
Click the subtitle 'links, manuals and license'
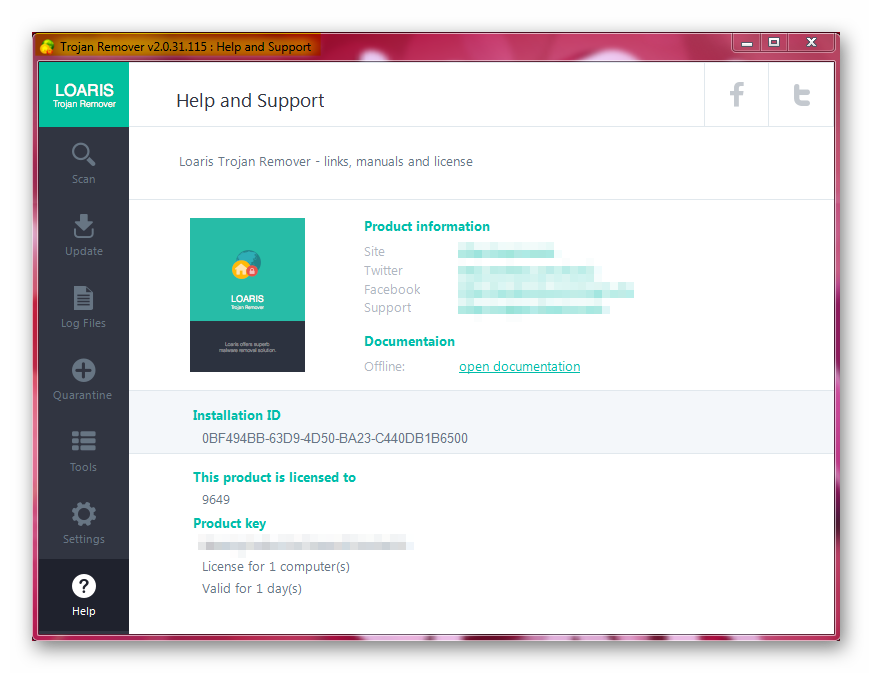[x=398, y=162]
